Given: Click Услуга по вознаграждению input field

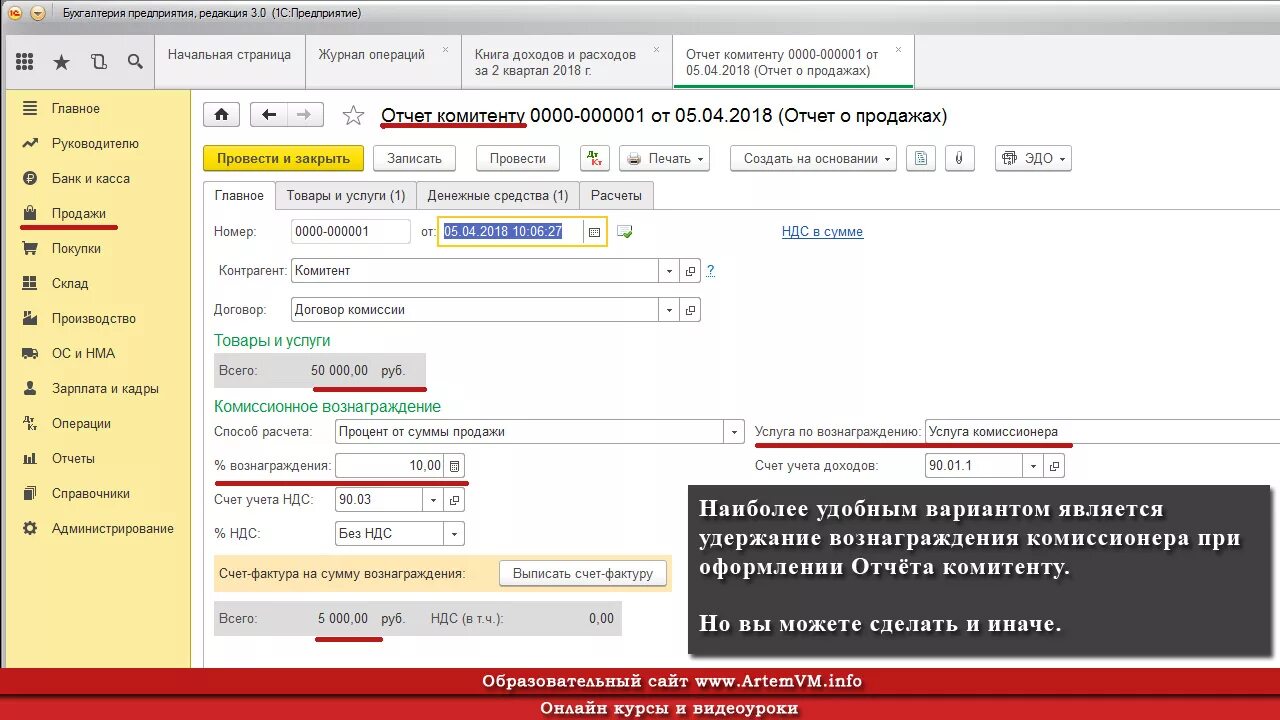Looking at the screenshot, I should pos(1102,432).
